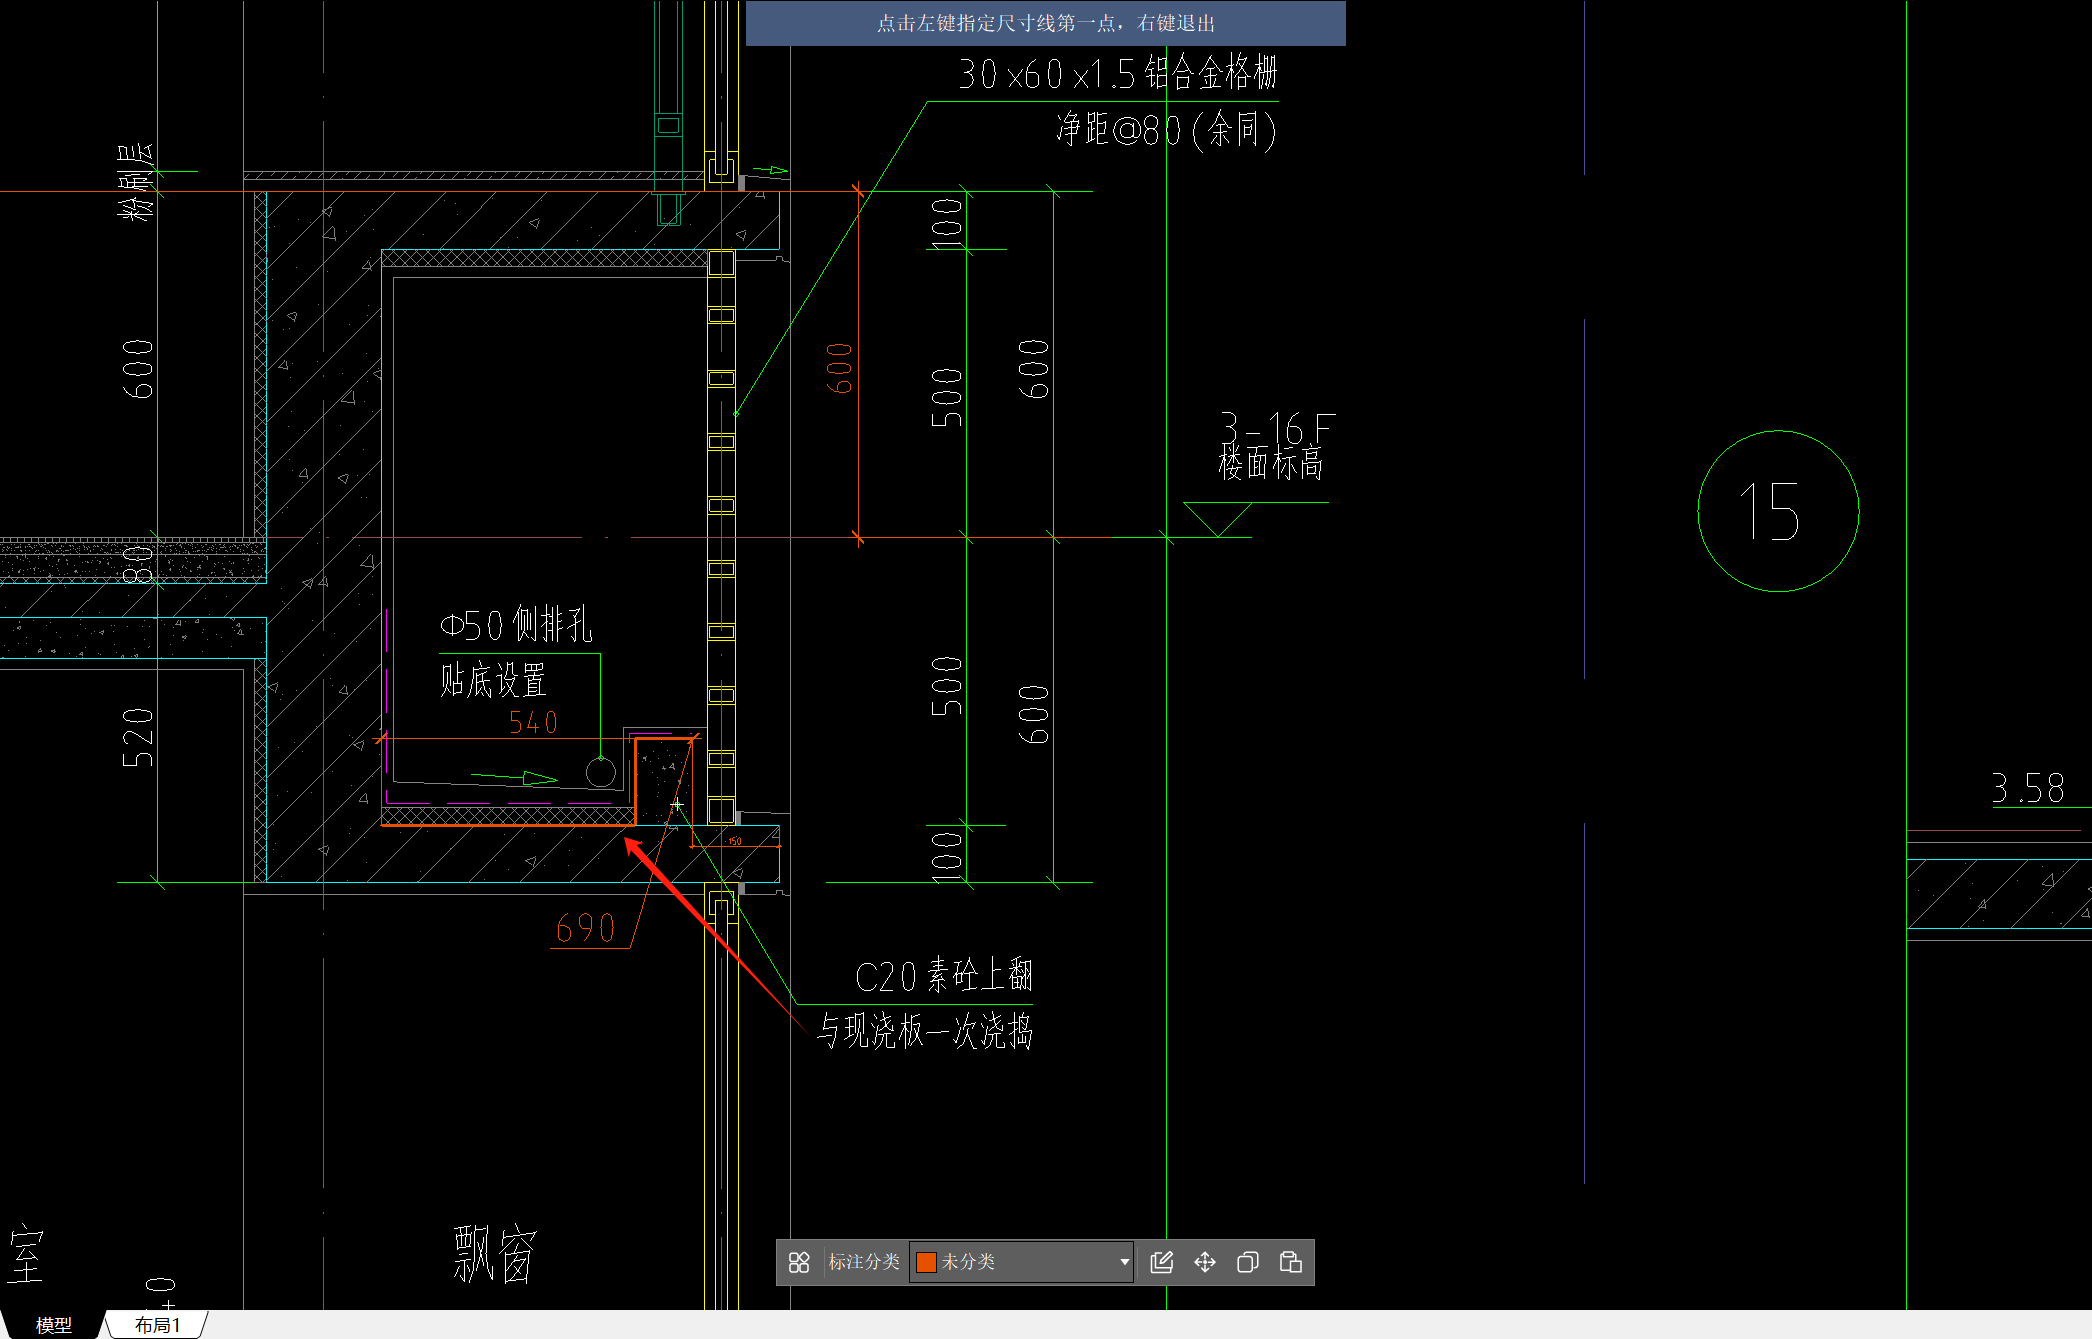Click the 520 dimension on left side
The height and width of the screenshot is (1339, 2092).
pos(138,738)
